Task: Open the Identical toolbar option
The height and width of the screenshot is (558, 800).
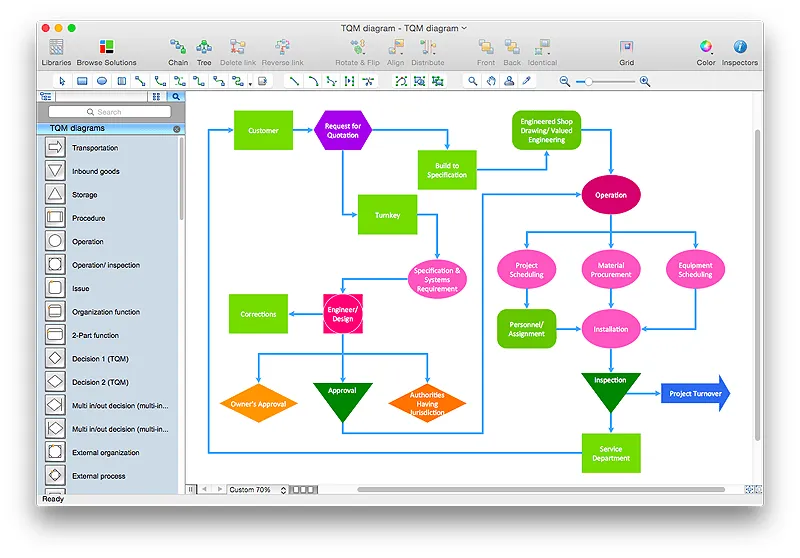Action: pyautogui.click(x=542, y=53)
